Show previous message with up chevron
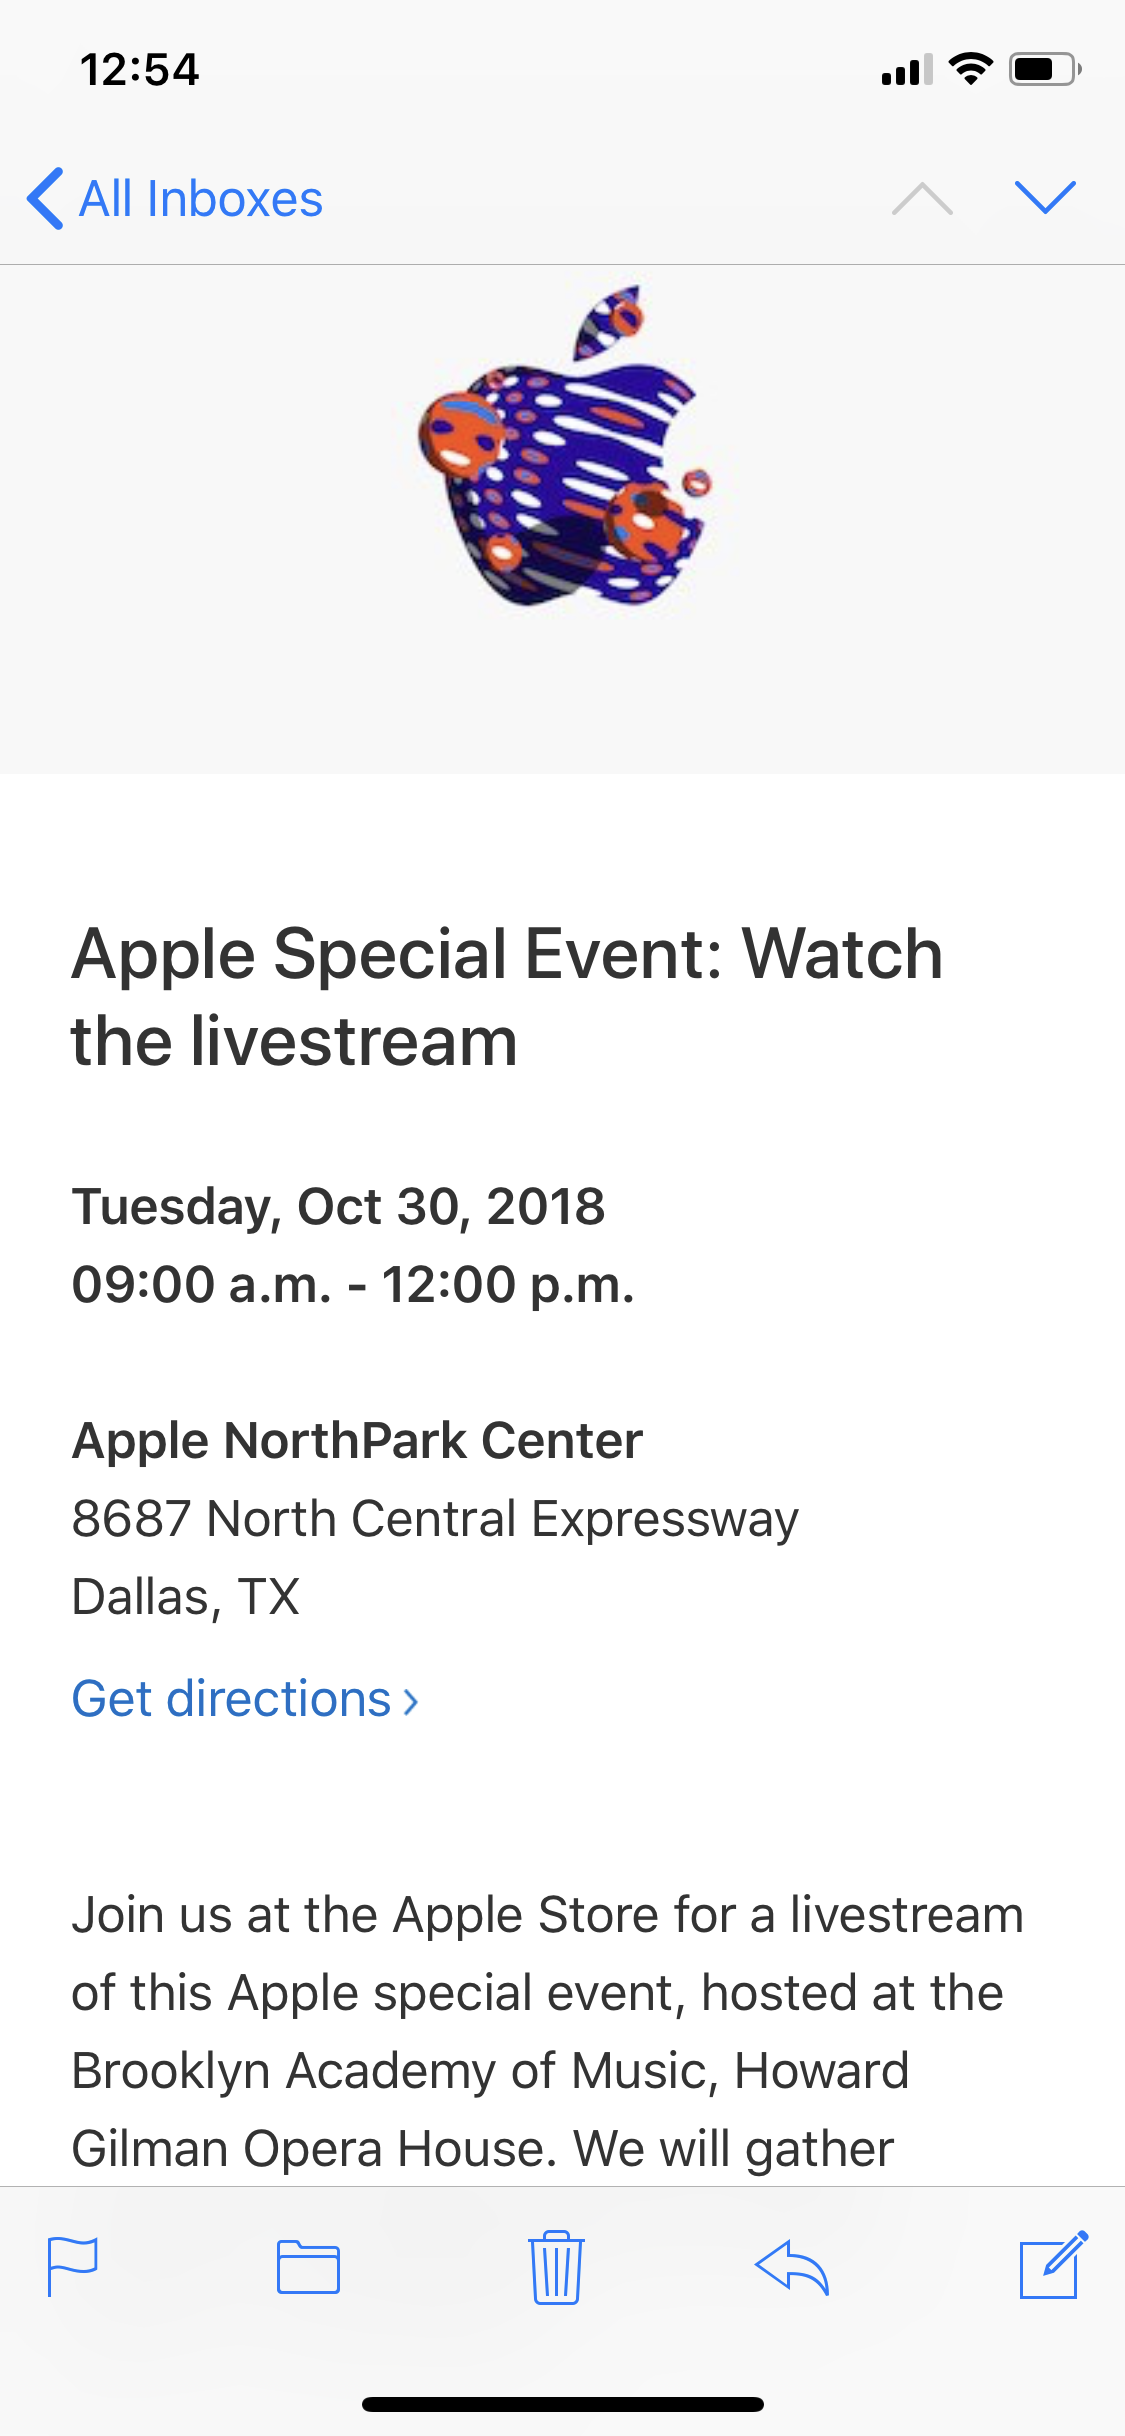This screenshot has height=2436, width=1125. coord(922,198)
